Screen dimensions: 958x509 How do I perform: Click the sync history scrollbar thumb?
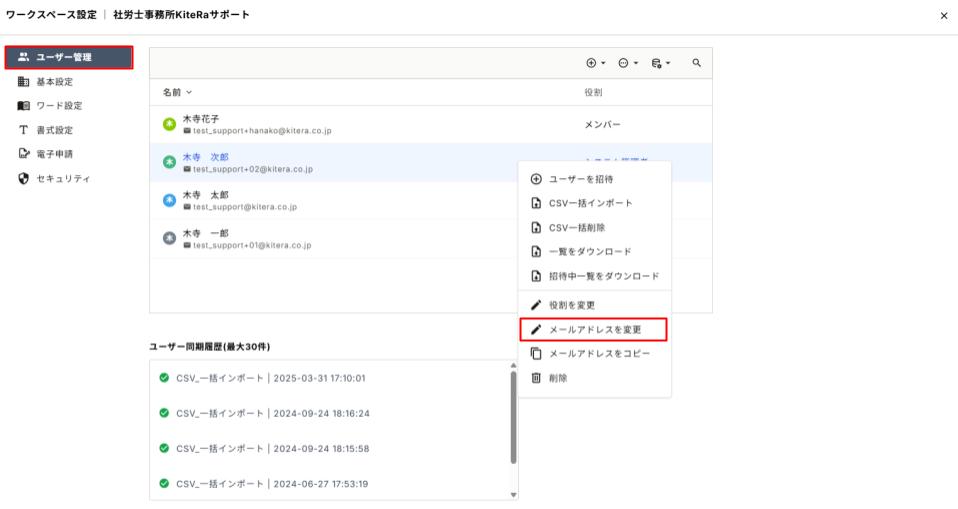point(513,417)
